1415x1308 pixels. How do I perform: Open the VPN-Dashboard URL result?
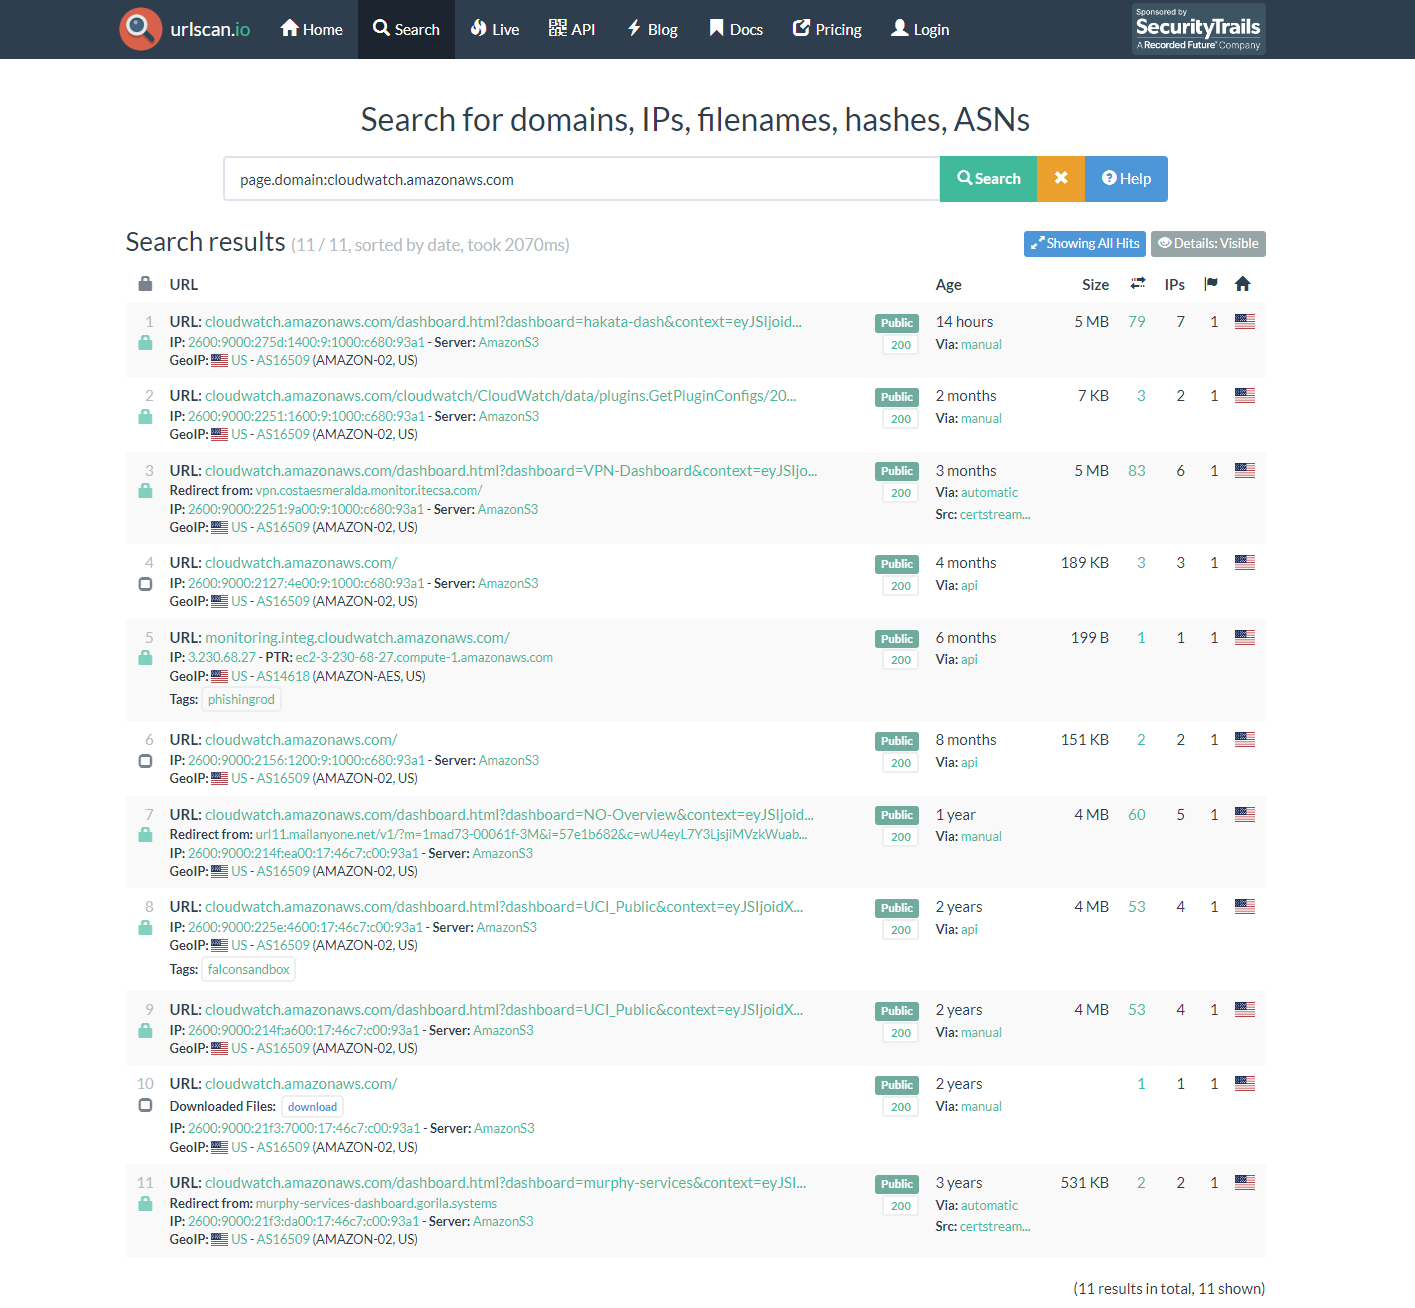click(511, 471)
